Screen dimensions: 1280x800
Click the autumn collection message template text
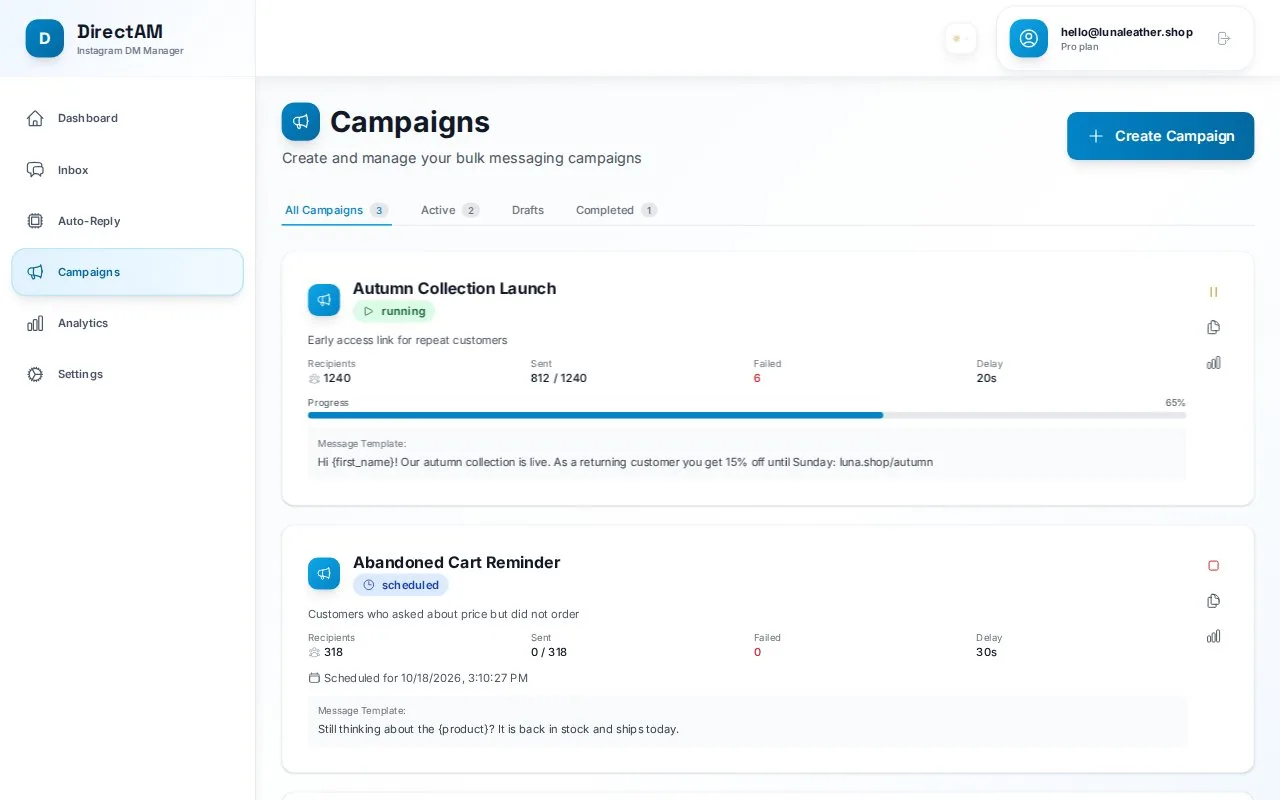coord(625,462)
